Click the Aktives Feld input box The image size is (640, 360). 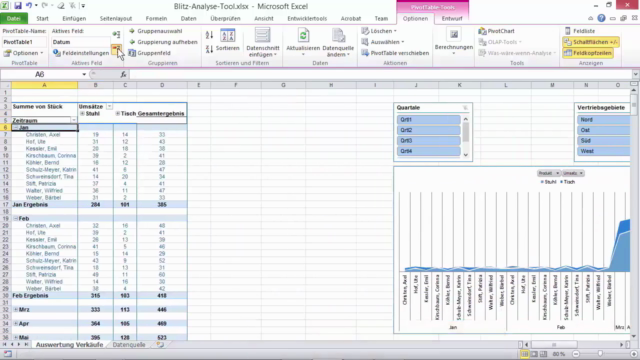[81, 42]
